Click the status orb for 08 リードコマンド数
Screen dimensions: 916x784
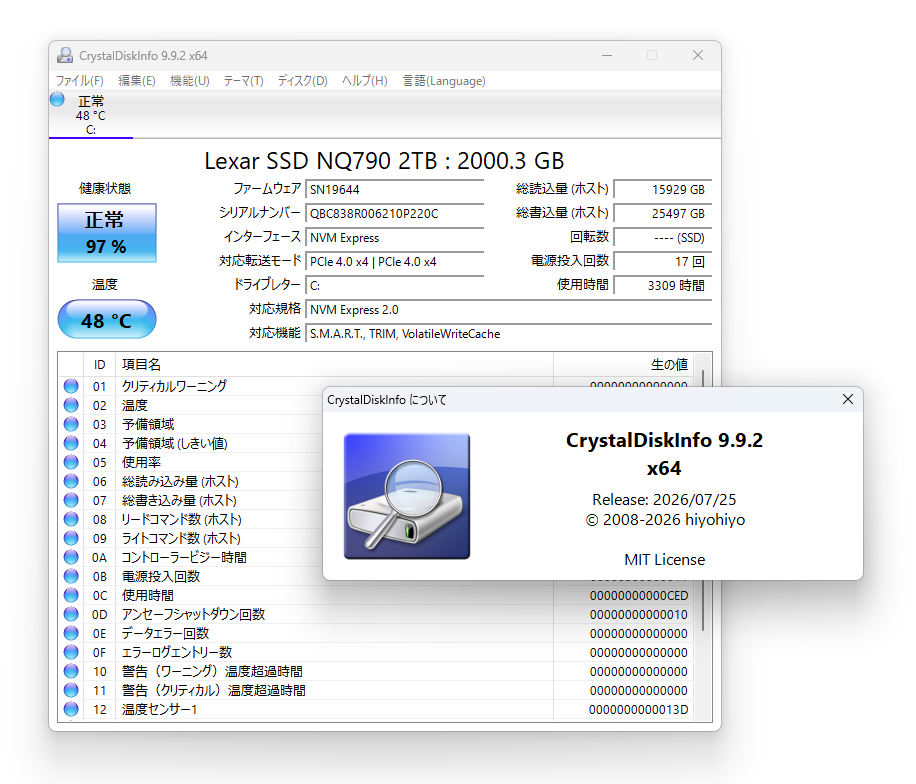pos(71,519)
